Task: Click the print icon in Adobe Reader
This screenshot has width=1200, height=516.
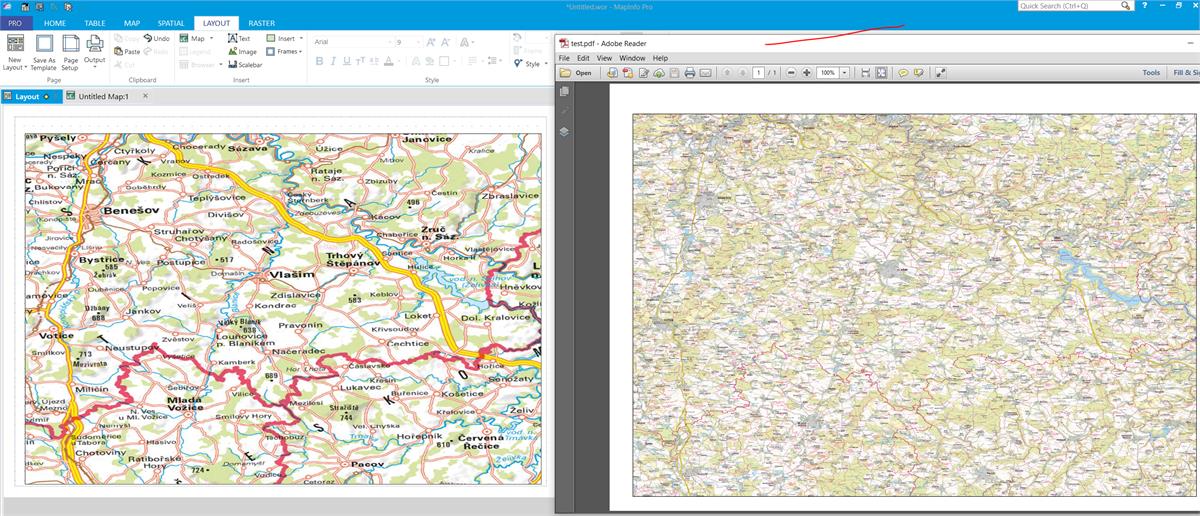Action: (x=689, y=73)
